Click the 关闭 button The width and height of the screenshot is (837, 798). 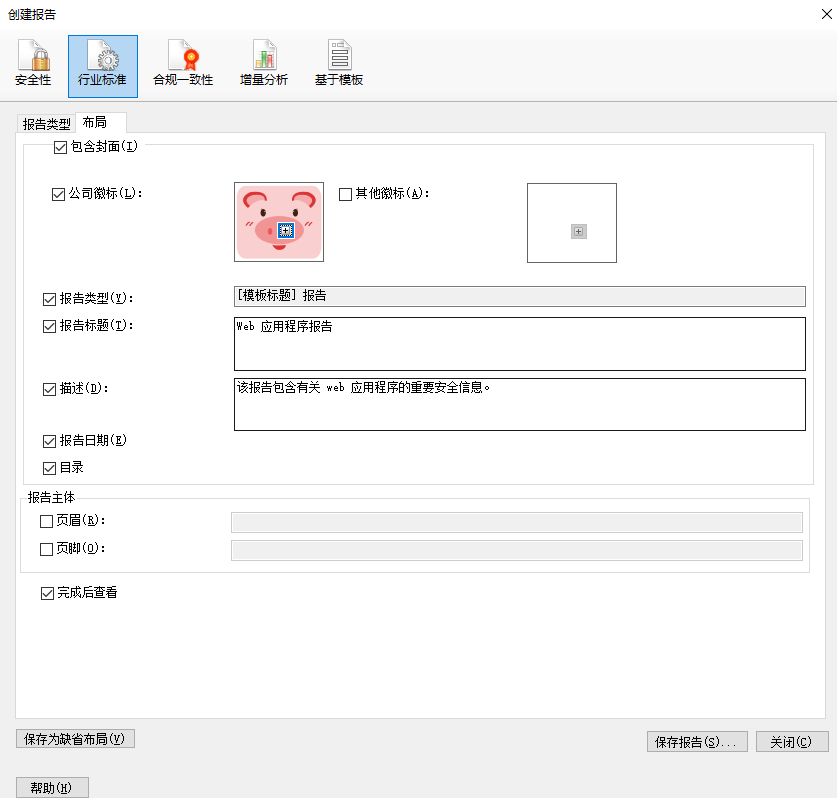792,742
